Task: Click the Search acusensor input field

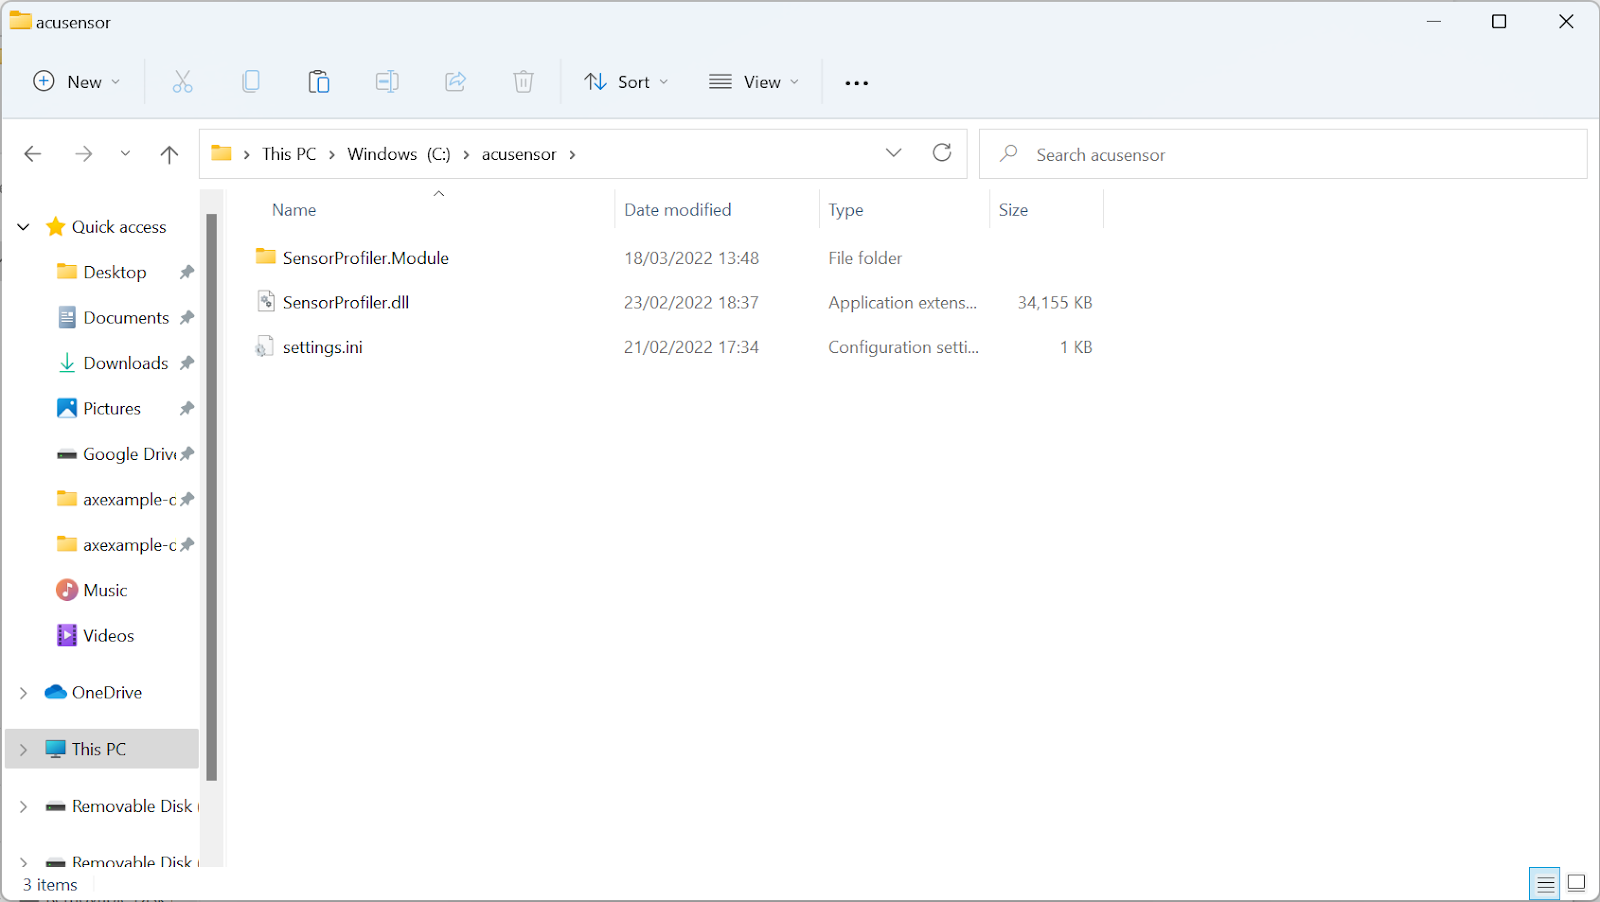Action: (1283, 154)
